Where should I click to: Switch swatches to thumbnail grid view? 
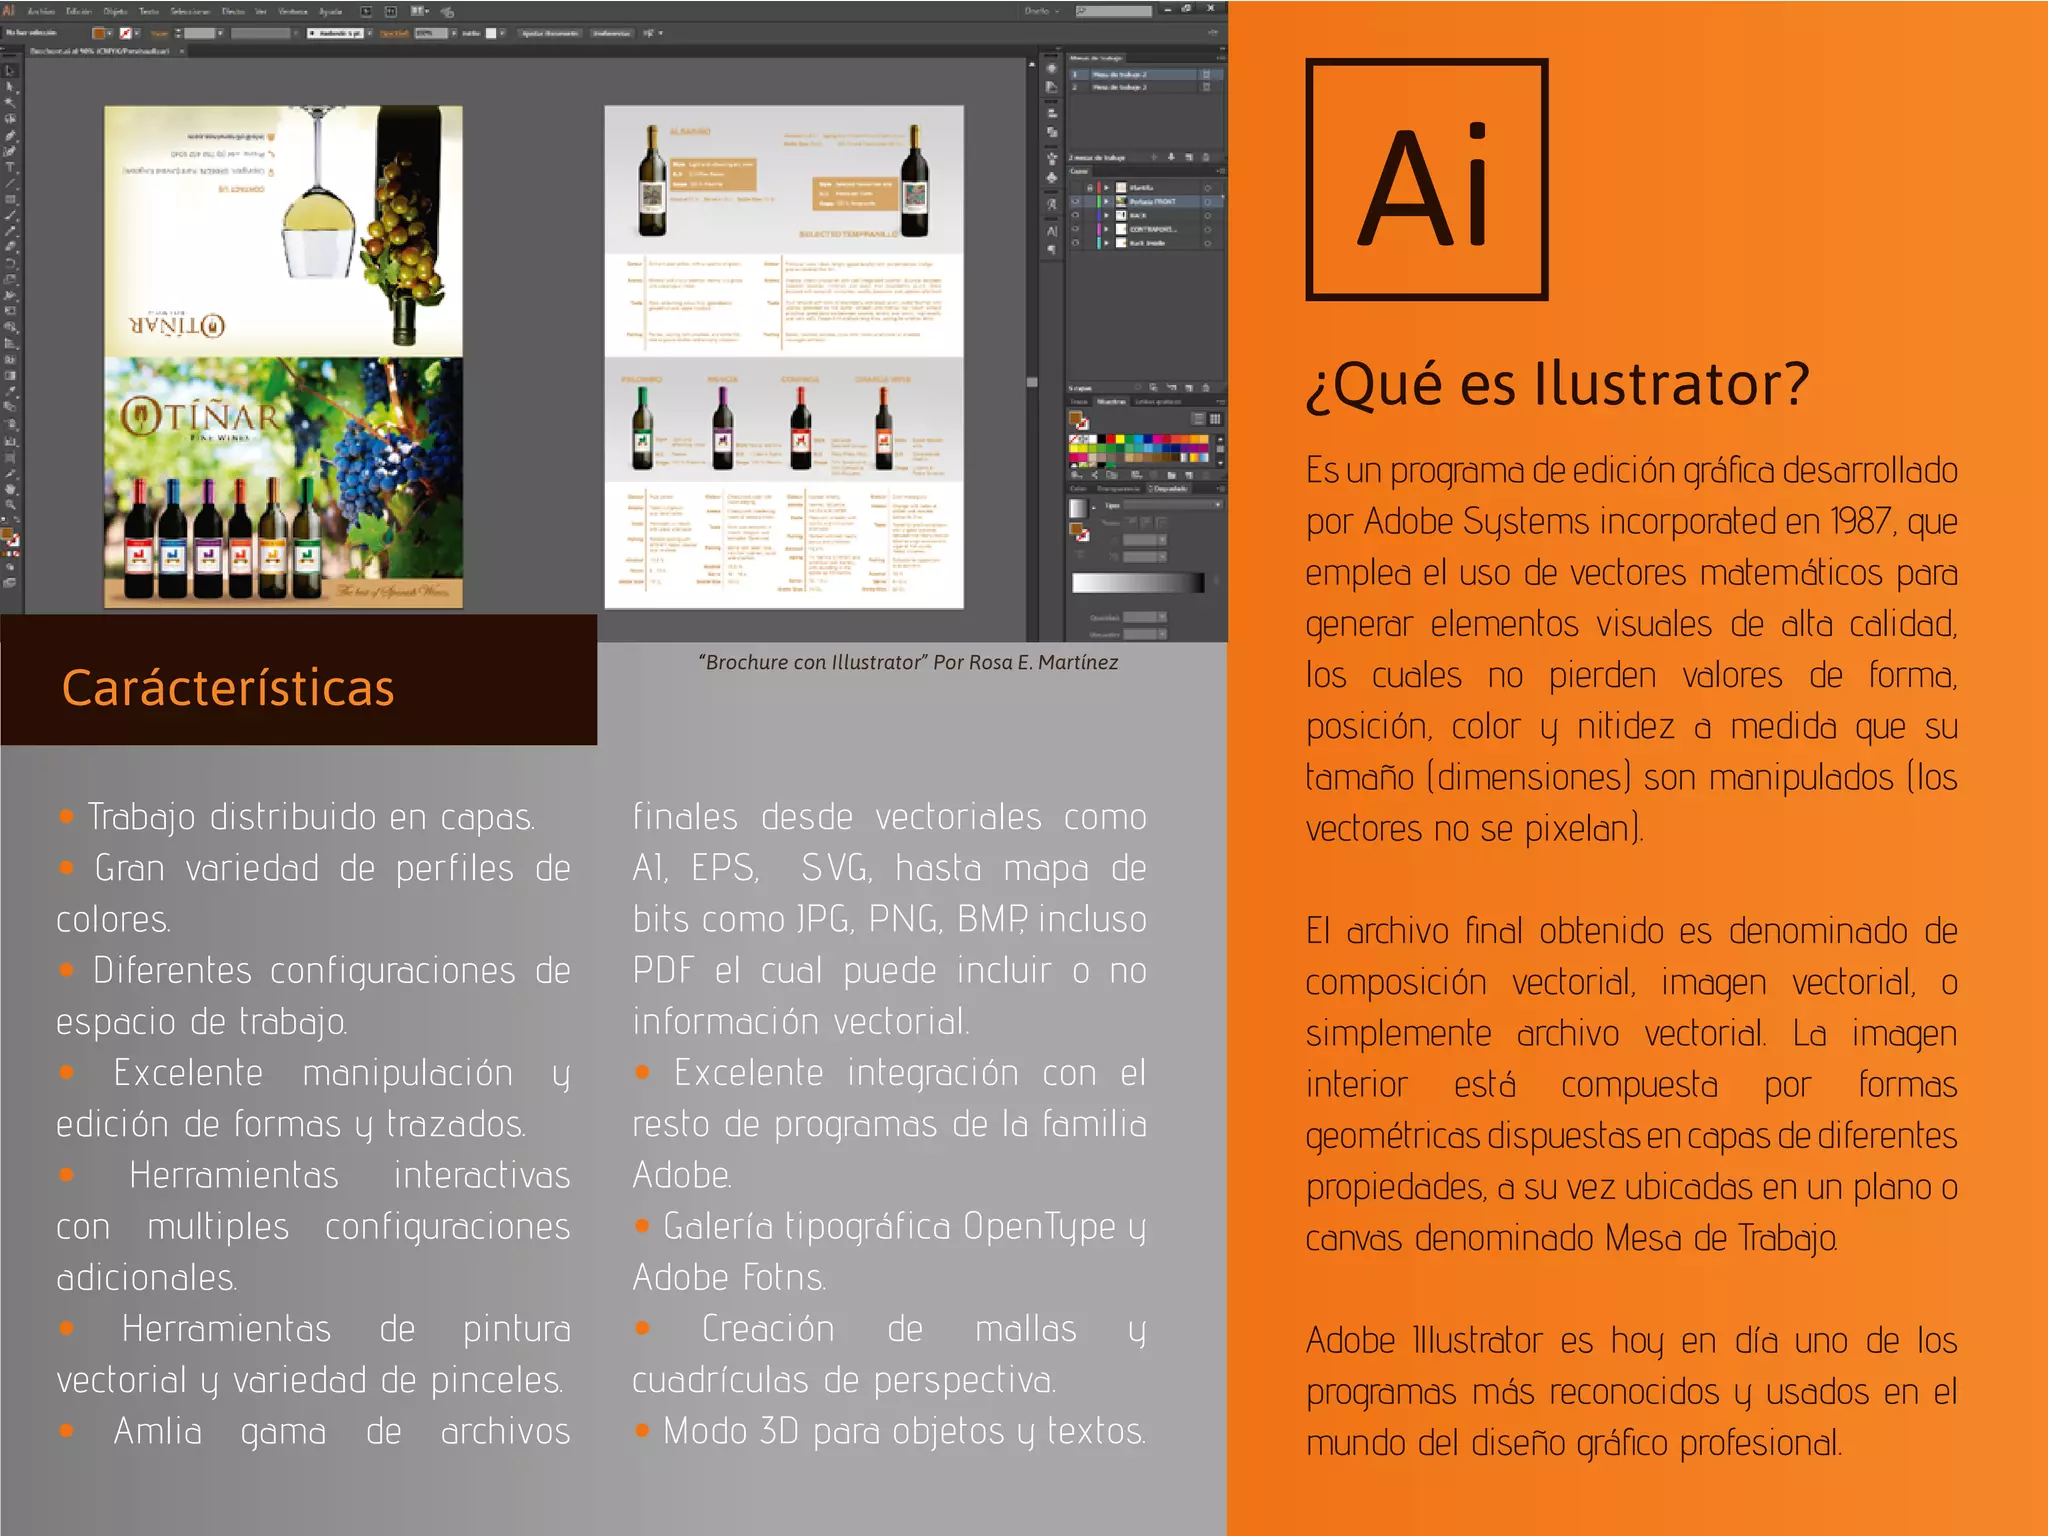click(1215, 419)
